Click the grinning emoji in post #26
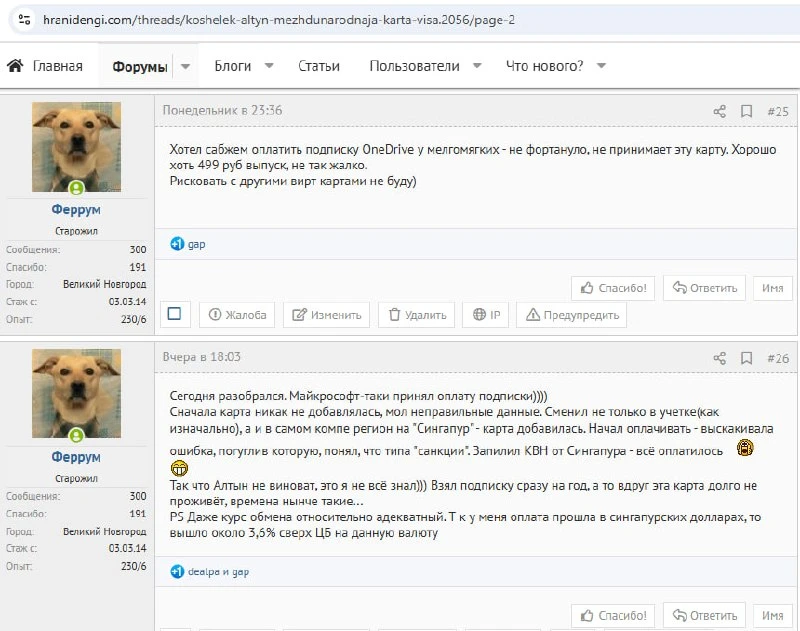Screen dimensions: 800x631 pos(179,468)
